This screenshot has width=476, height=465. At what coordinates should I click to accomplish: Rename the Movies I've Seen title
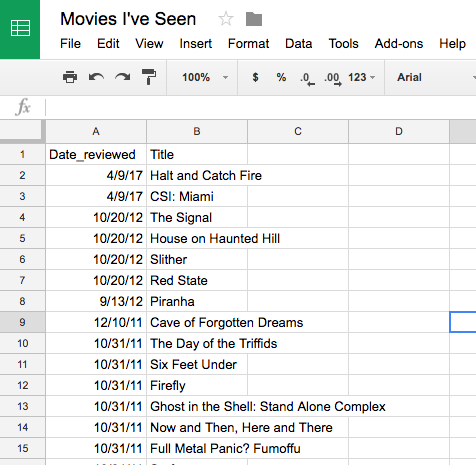(128, 19)
